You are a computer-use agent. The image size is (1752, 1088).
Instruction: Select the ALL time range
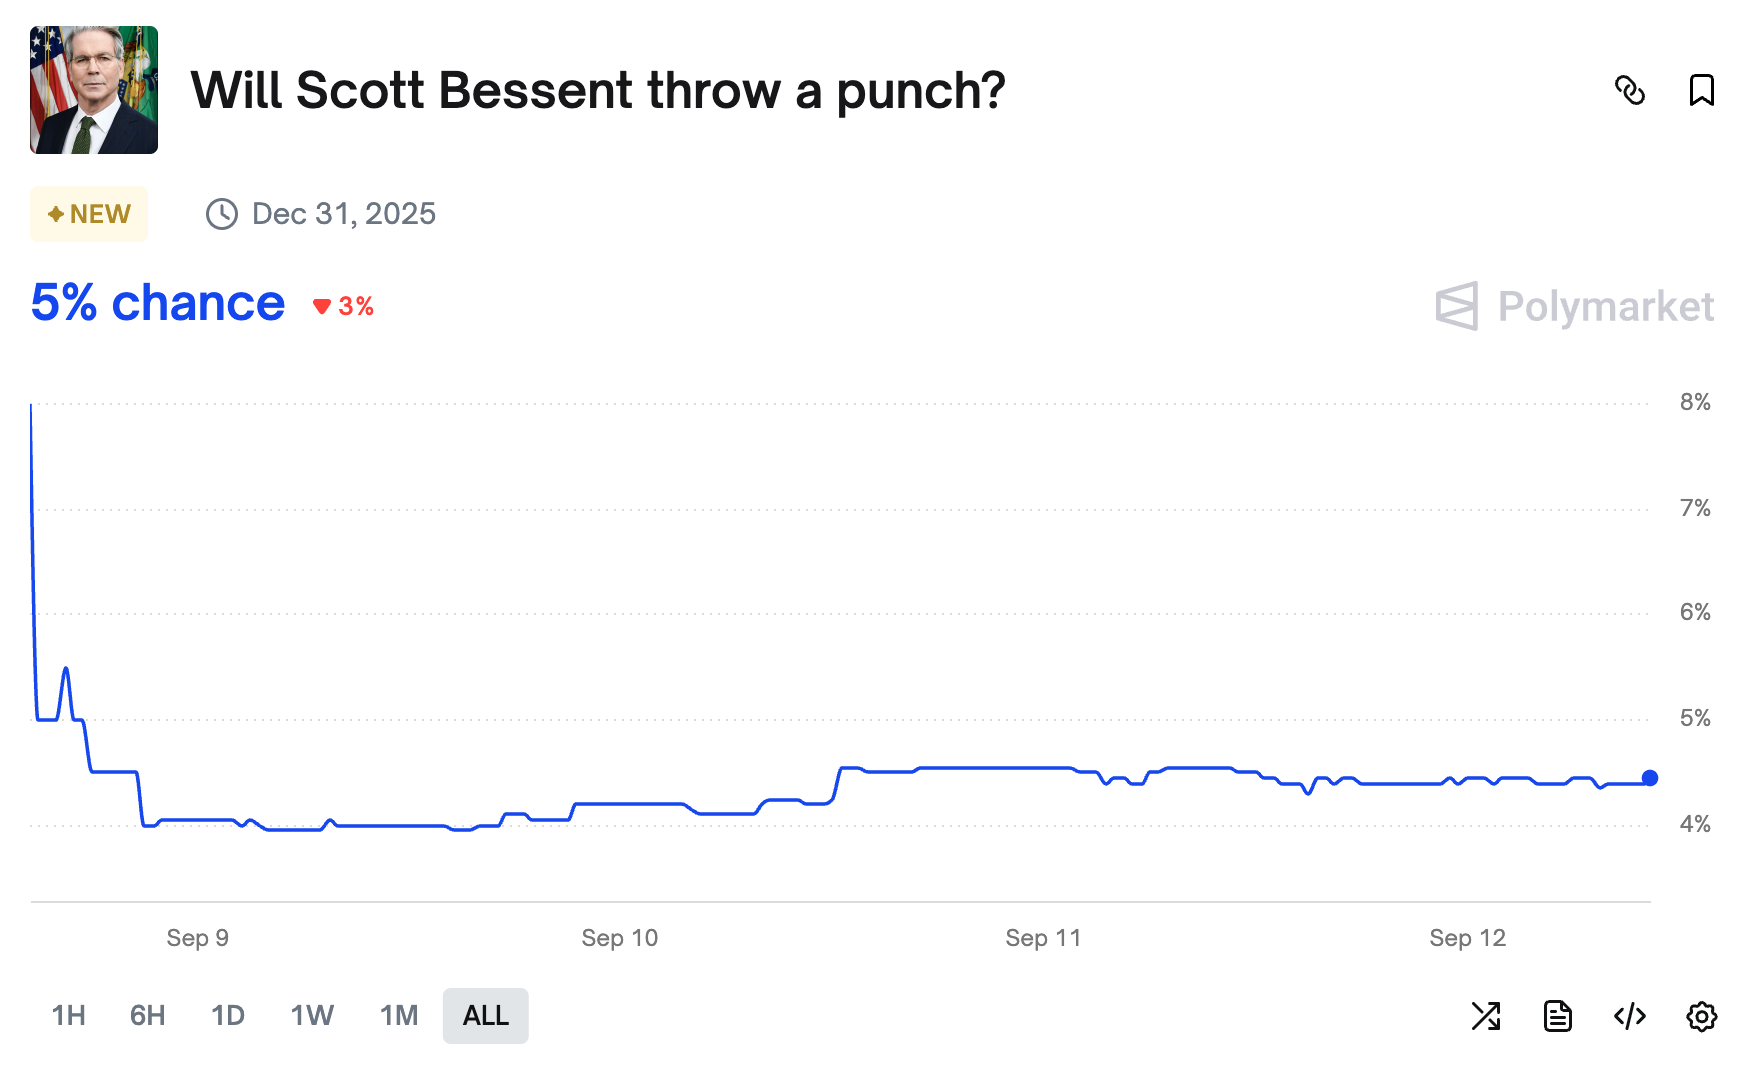point(486,1016)
